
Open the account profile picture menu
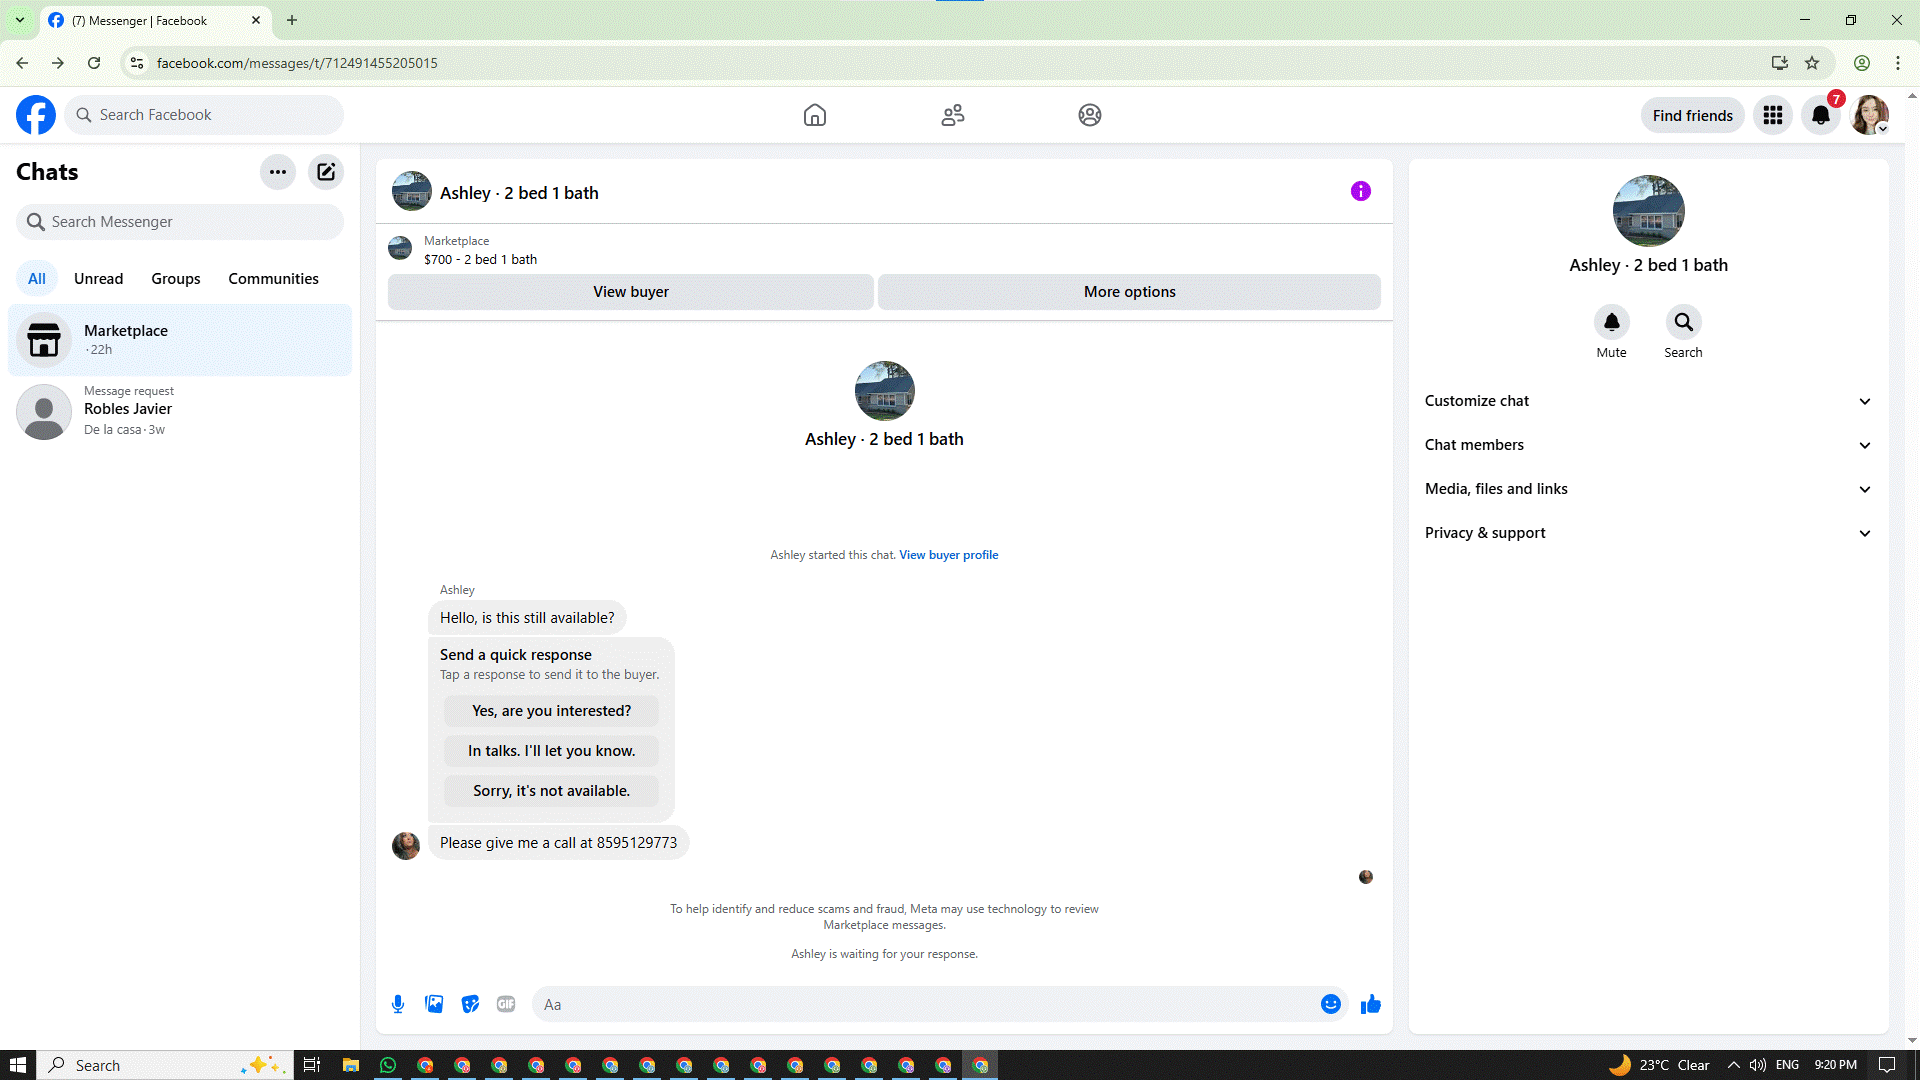pyautogui.click(x=1870, y=115)
